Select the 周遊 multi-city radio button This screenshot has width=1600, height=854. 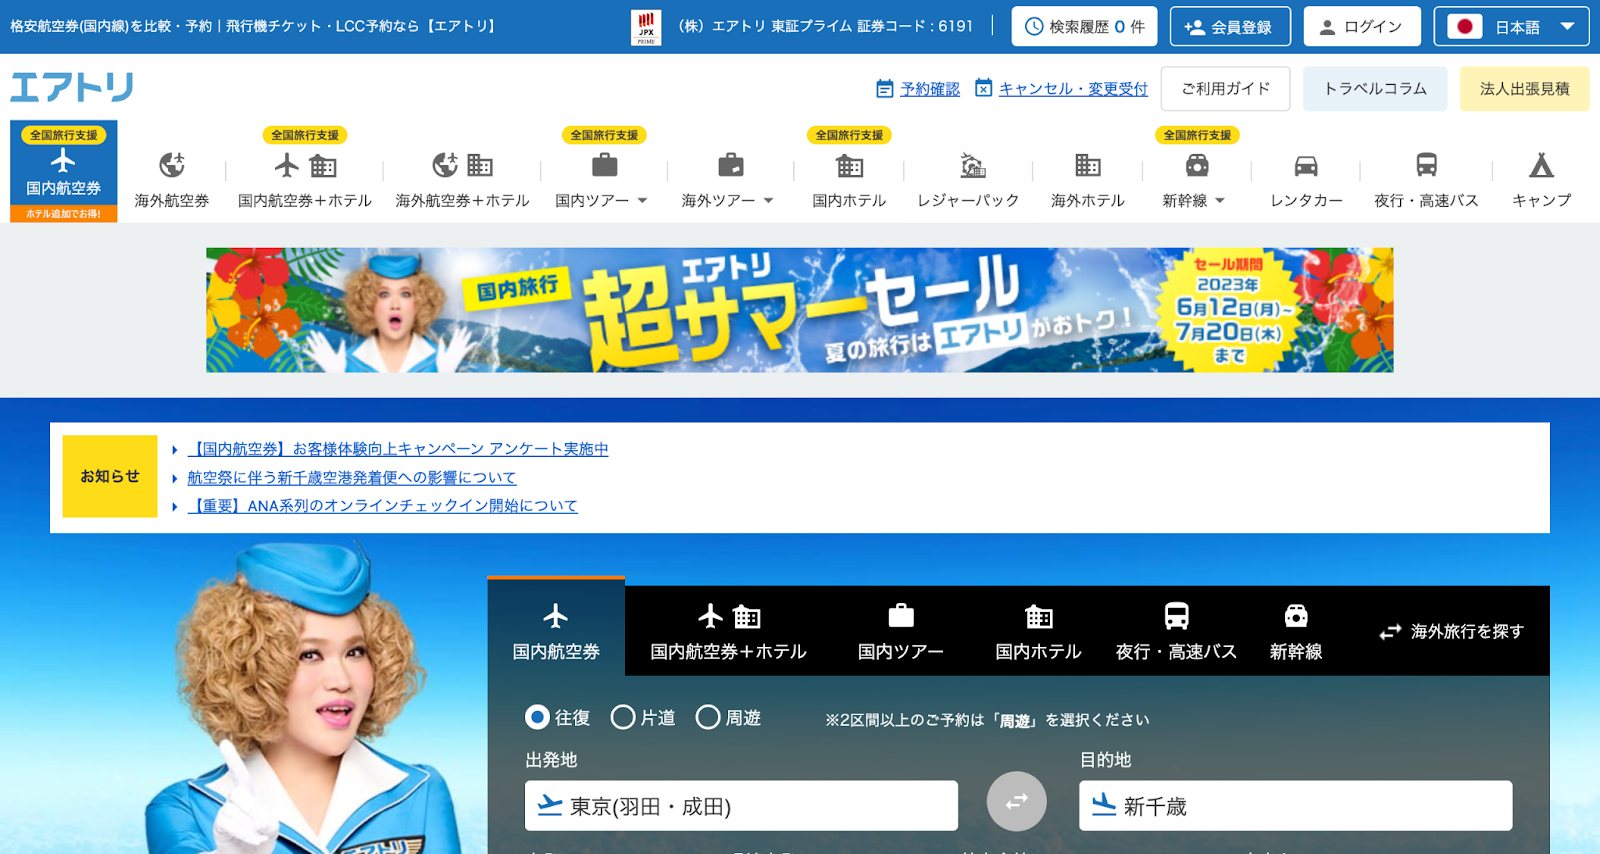point(708,717)
